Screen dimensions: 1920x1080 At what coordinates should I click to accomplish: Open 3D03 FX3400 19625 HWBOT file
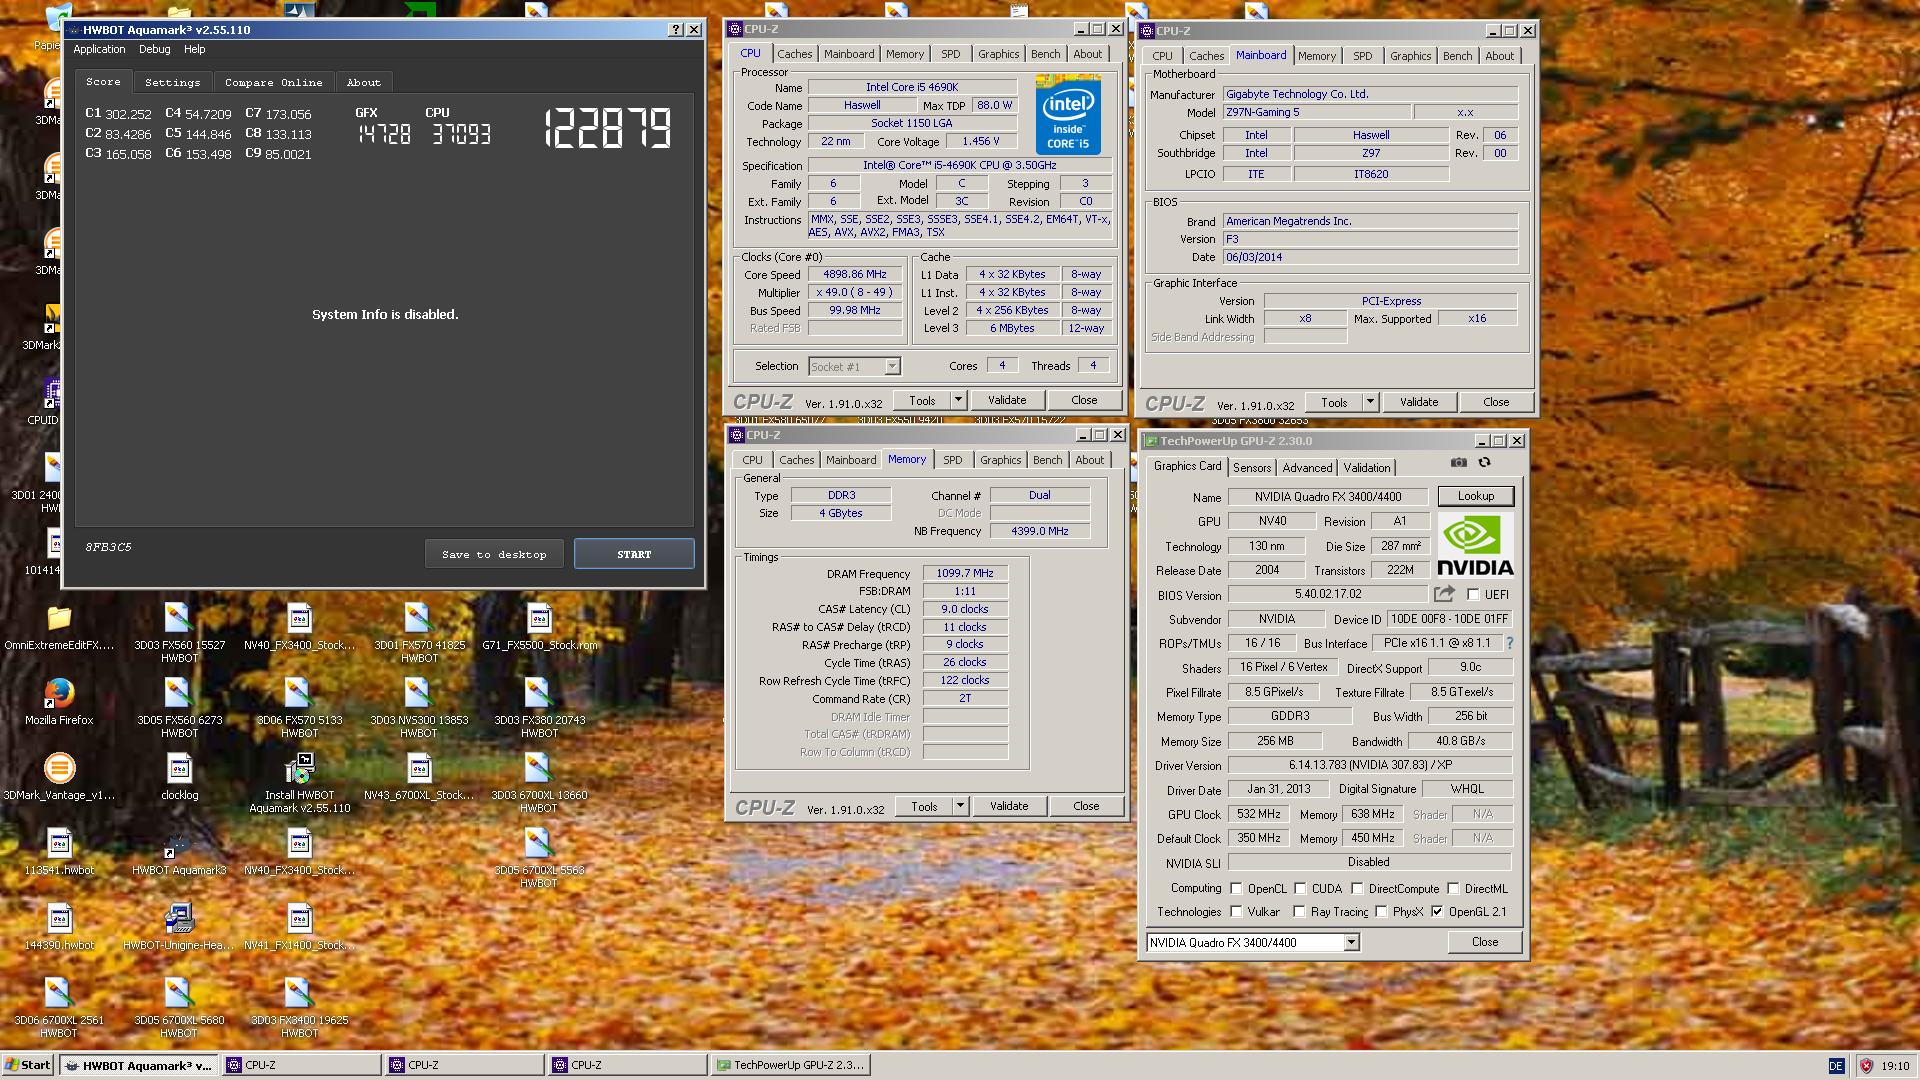point(299,1007)
